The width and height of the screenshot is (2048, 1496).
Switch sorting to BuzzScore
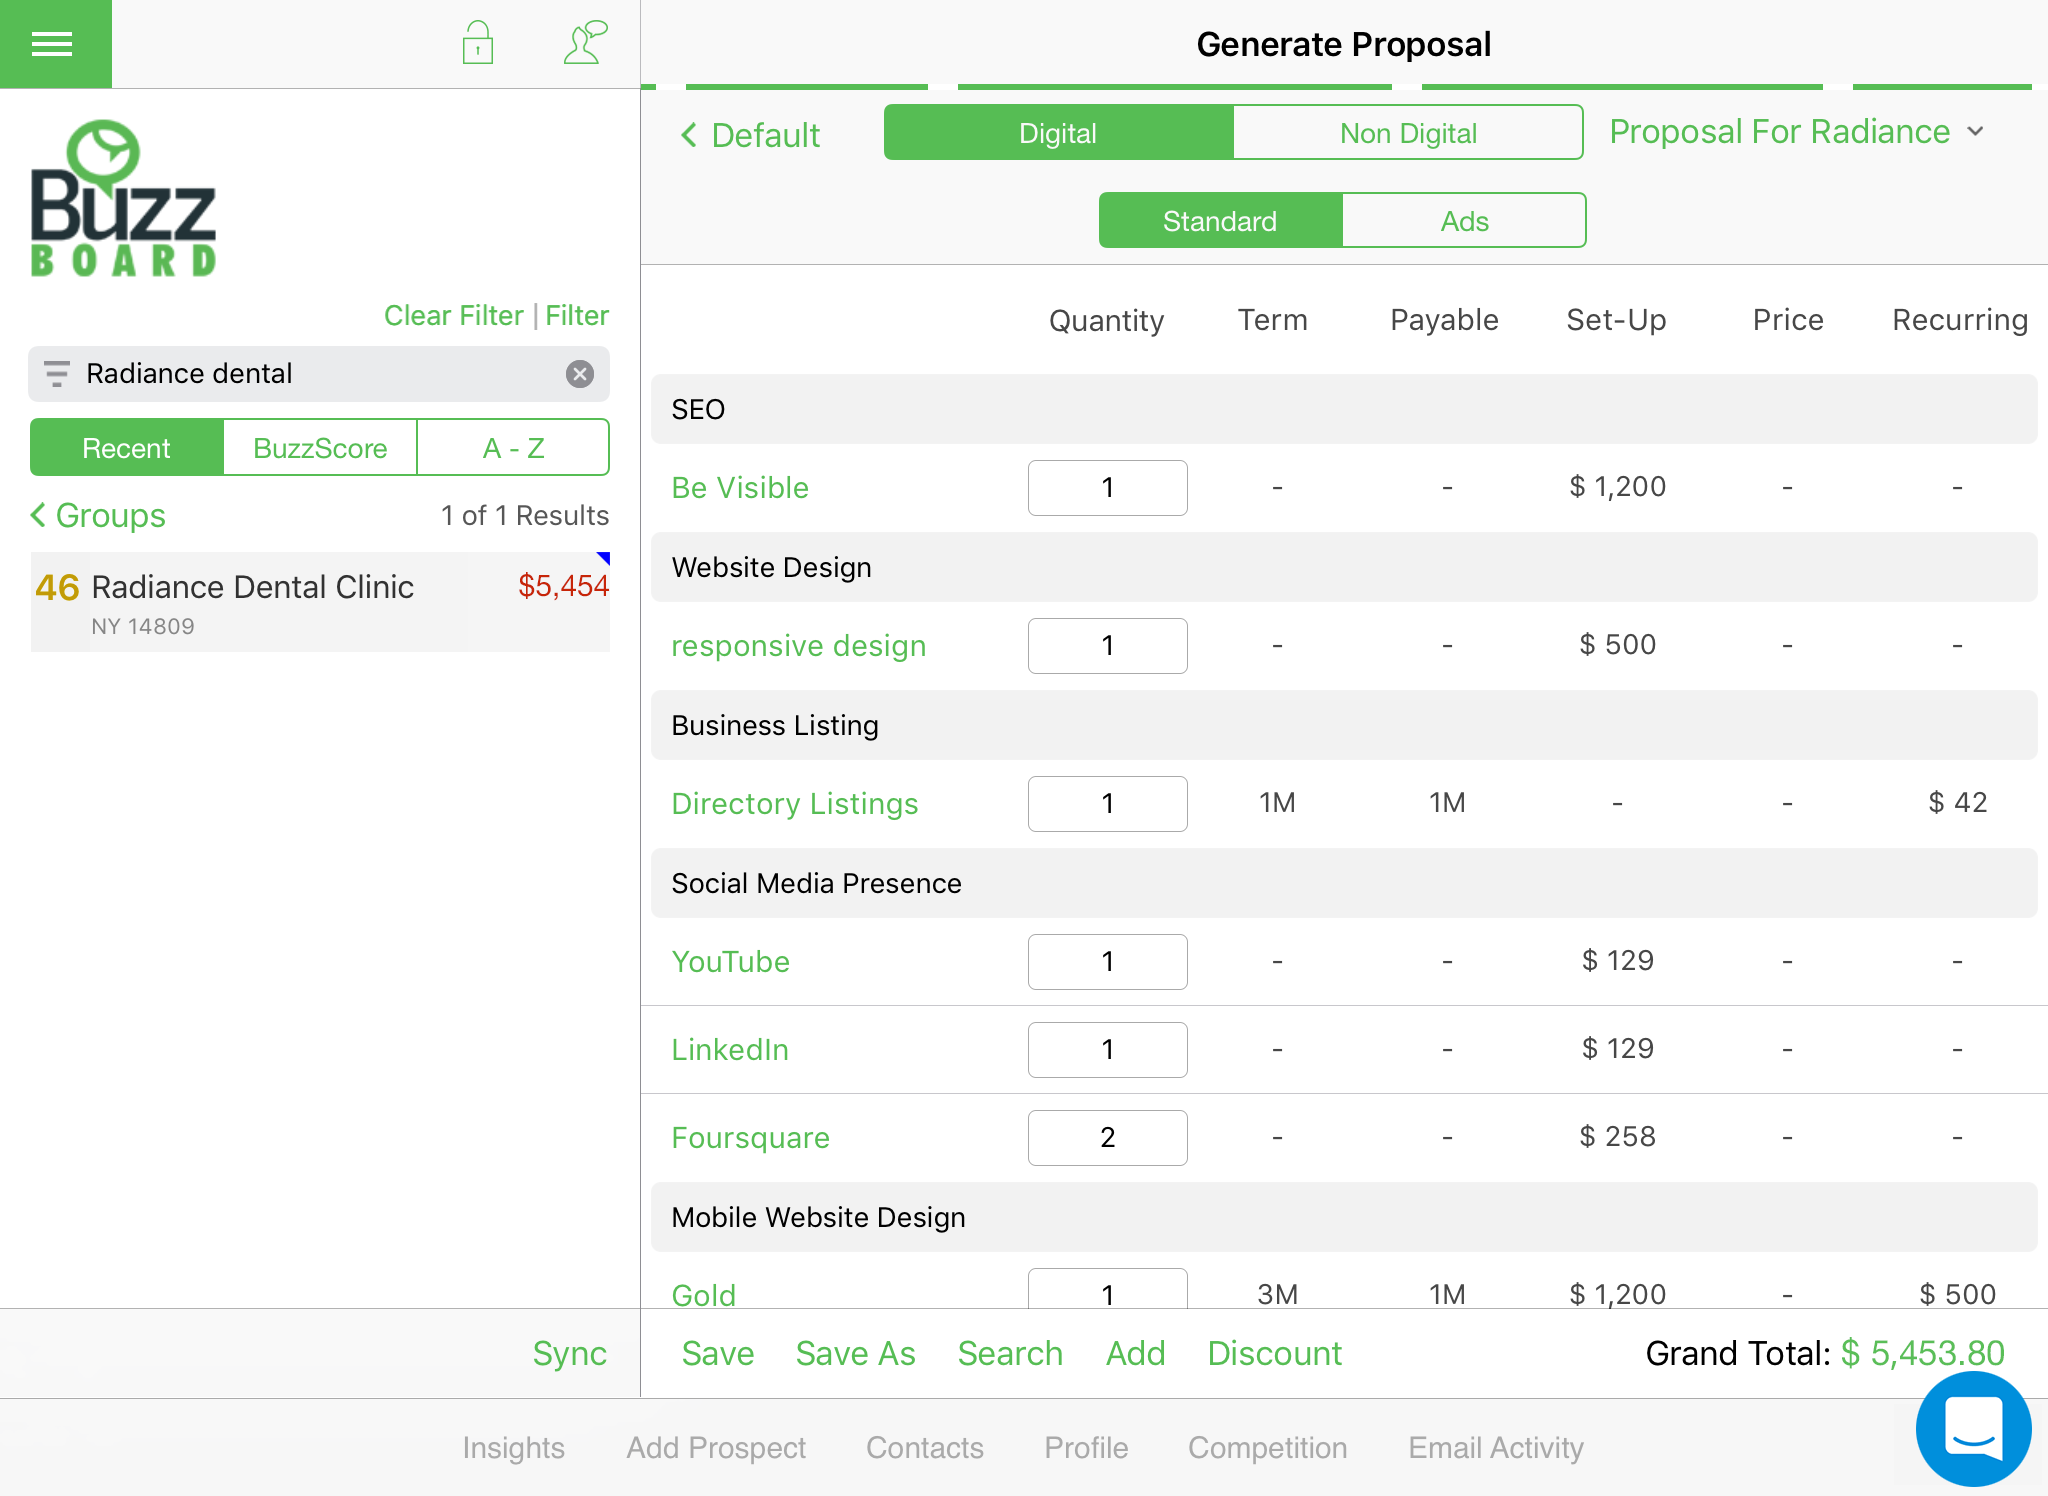(x=319, y=447)
